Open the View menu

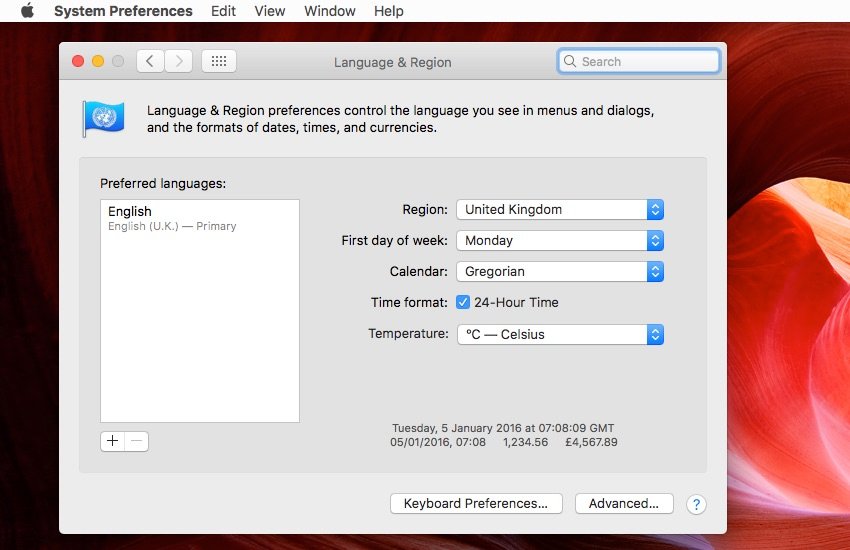coord(270,11)
